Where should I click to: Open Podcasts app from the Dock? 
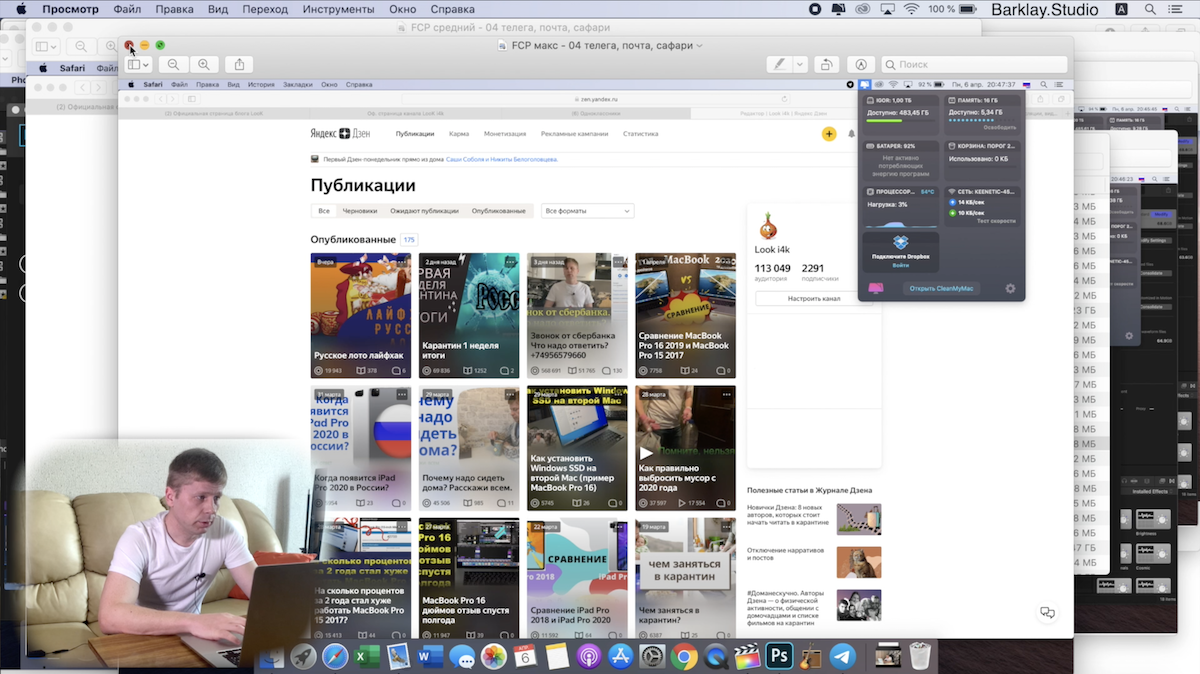click(589, 656)
